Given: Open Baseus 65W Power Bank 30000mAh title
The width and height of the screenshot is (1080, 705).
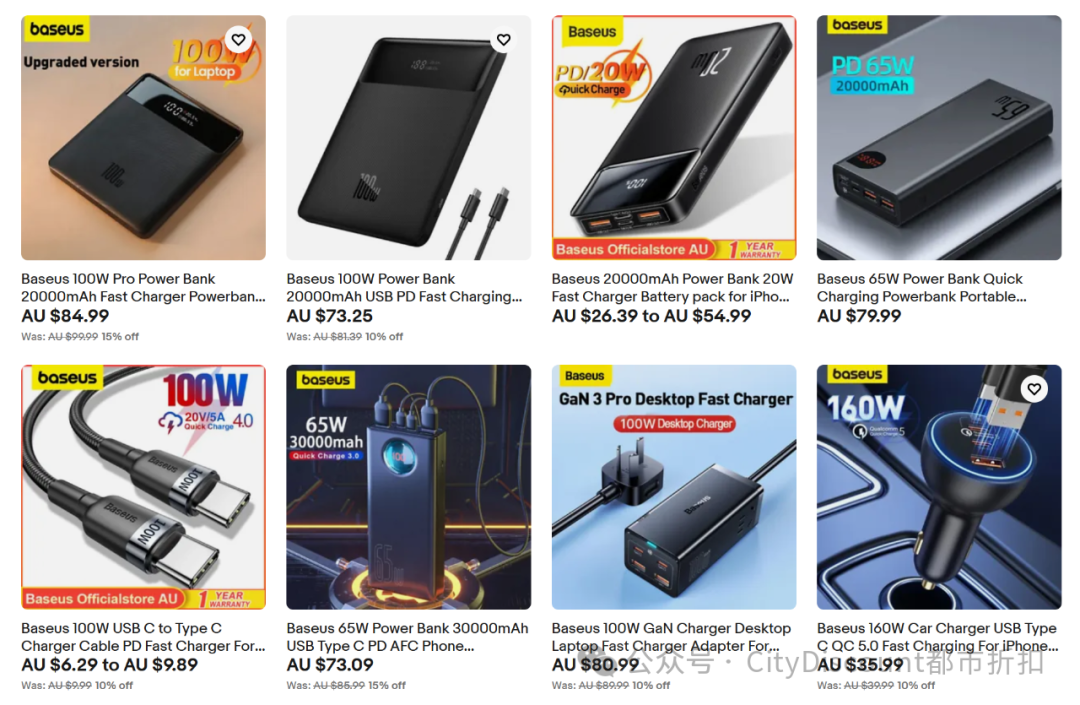Looking at the screenshot, I should [x=408, y=637].
